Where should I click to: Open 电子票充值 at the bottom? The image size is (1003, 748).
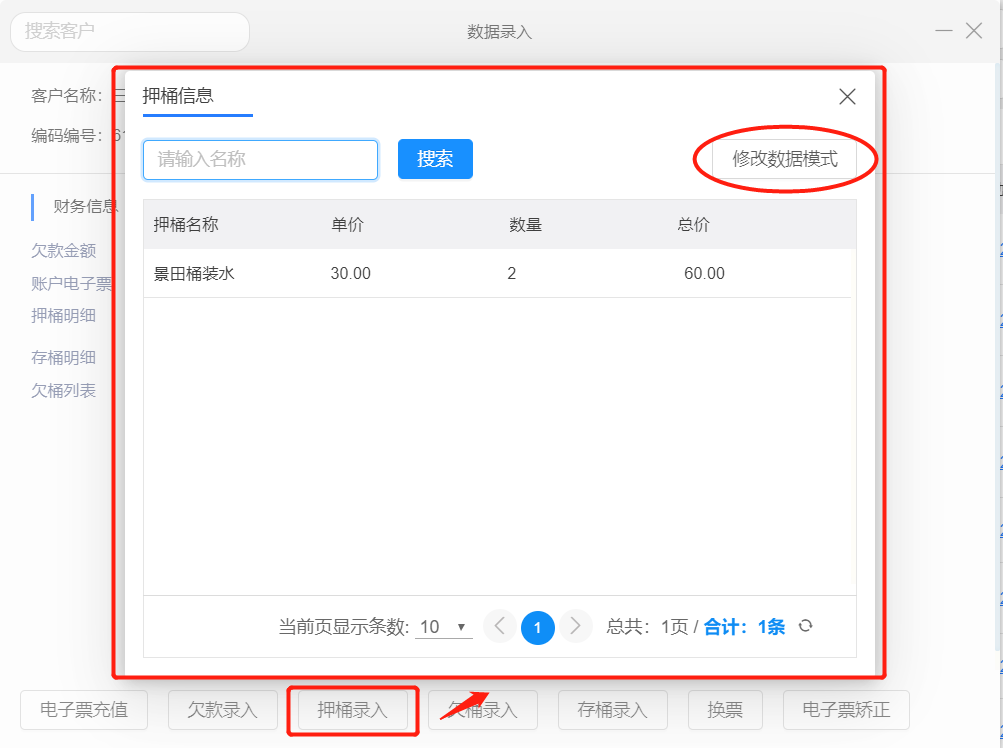pos(84,710)
